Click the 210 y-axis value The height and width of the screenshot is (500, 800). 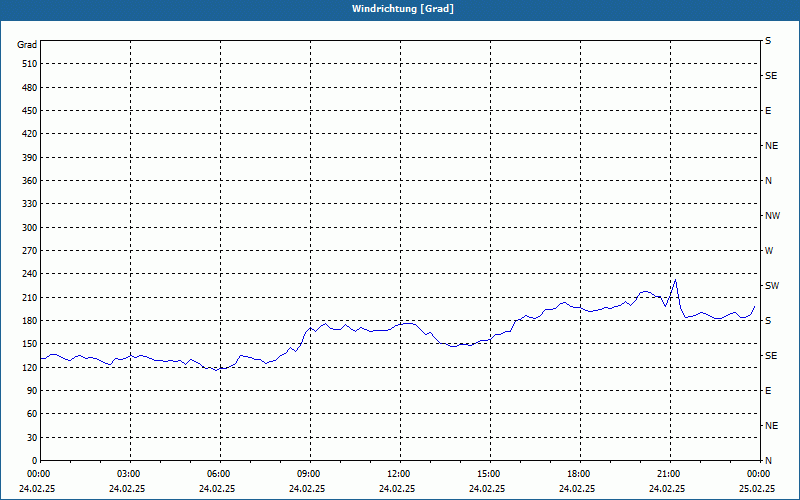tap(30, 297)
